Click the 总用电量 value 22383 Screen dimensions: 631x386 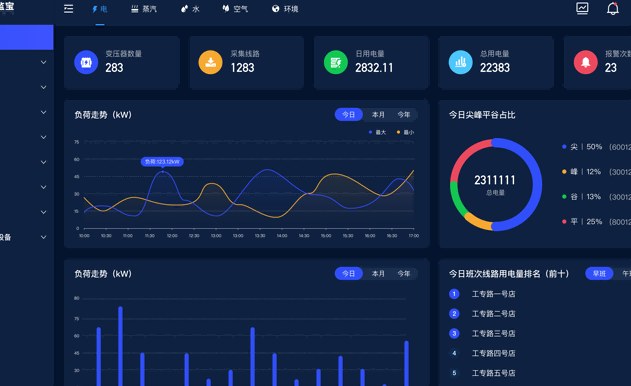[495, 68]
